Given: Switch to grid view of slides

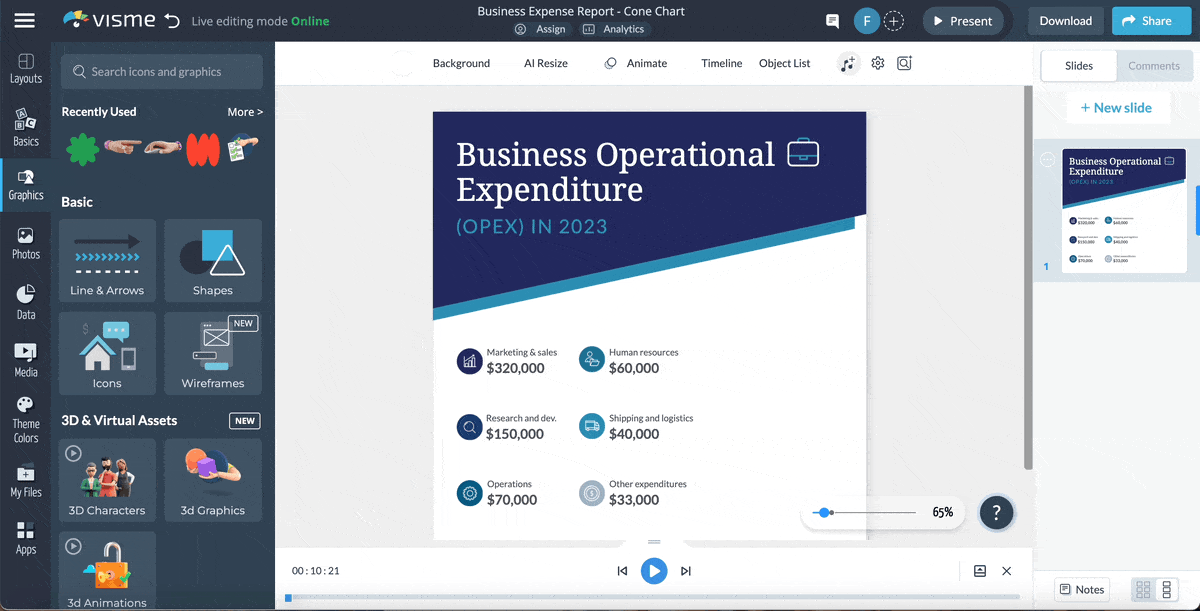Looking at the screenshot, I should pos(1143,590).
